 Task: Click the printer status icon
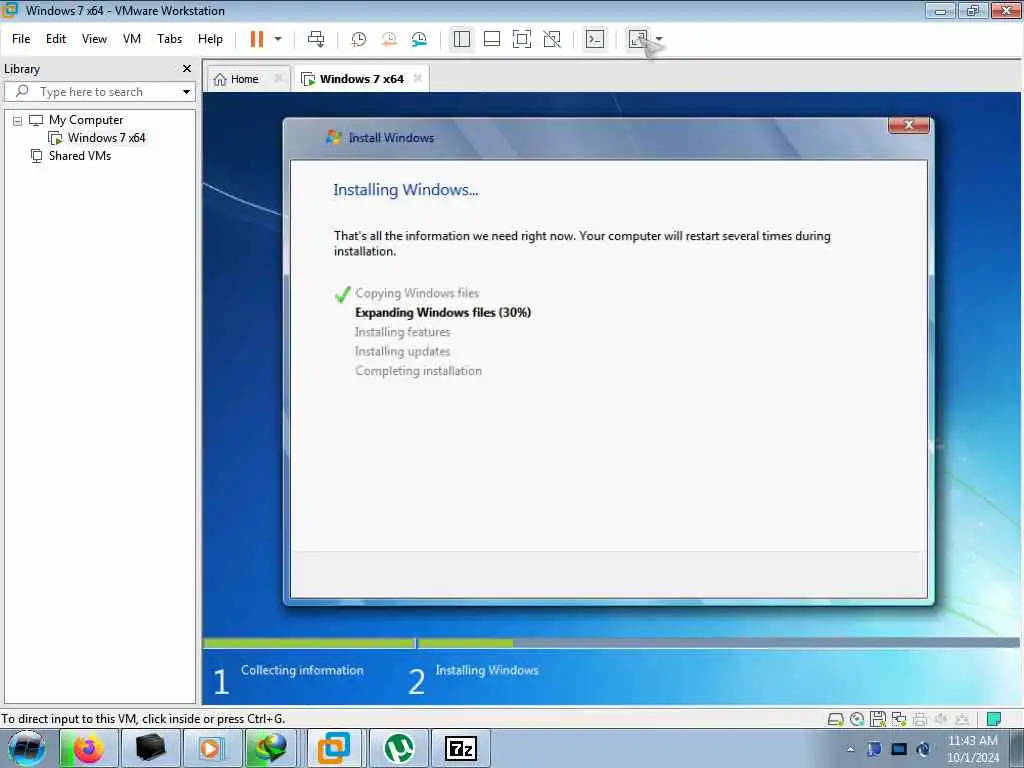920,720
